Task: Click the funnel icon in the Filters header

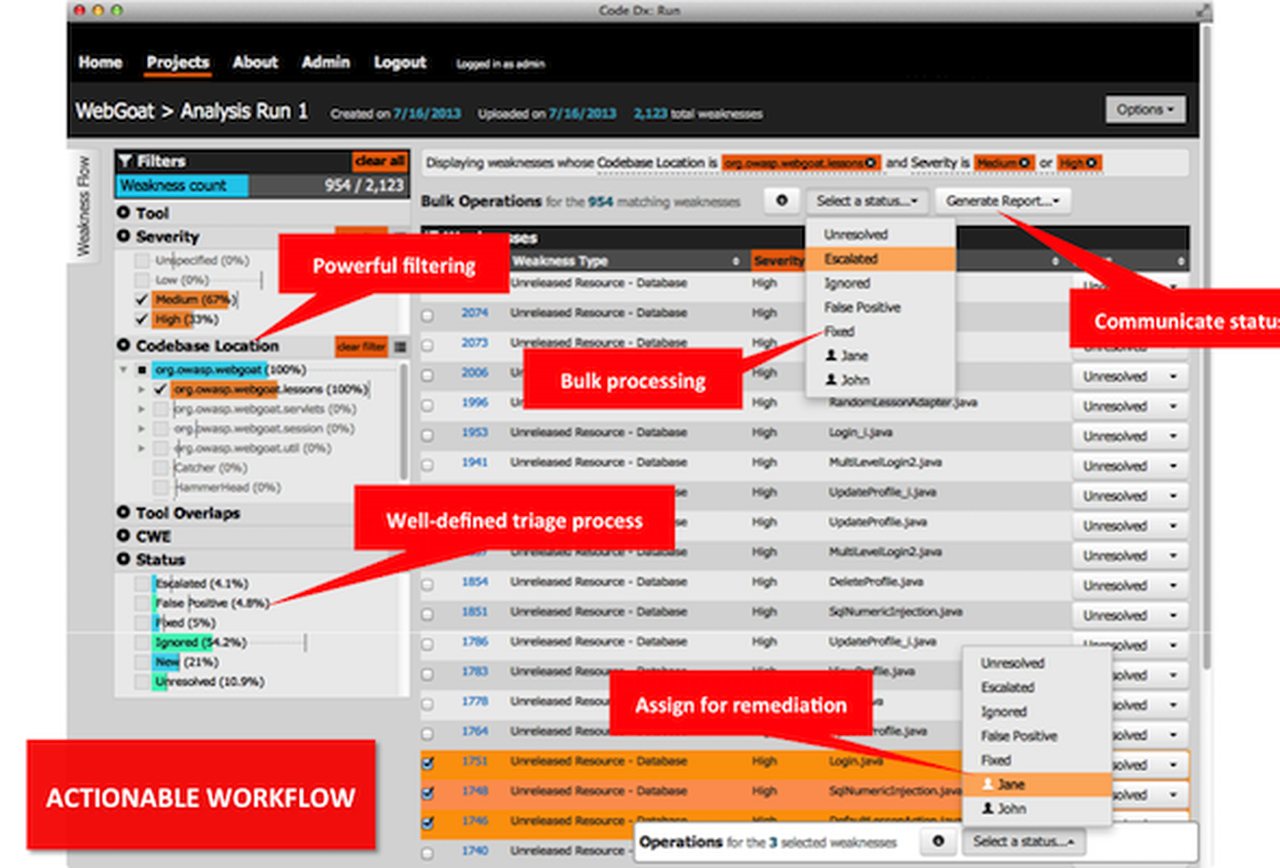Action: tap(125, 160)
